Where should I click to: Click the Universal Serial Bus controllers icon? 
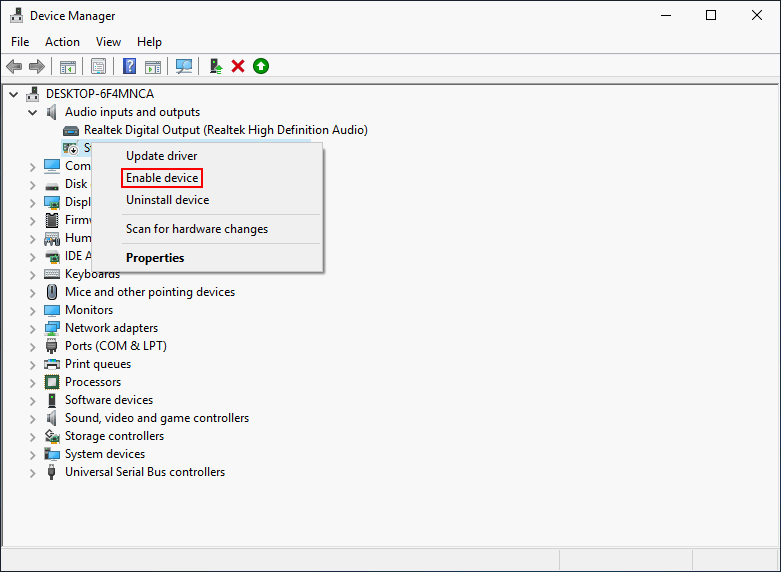51,472
